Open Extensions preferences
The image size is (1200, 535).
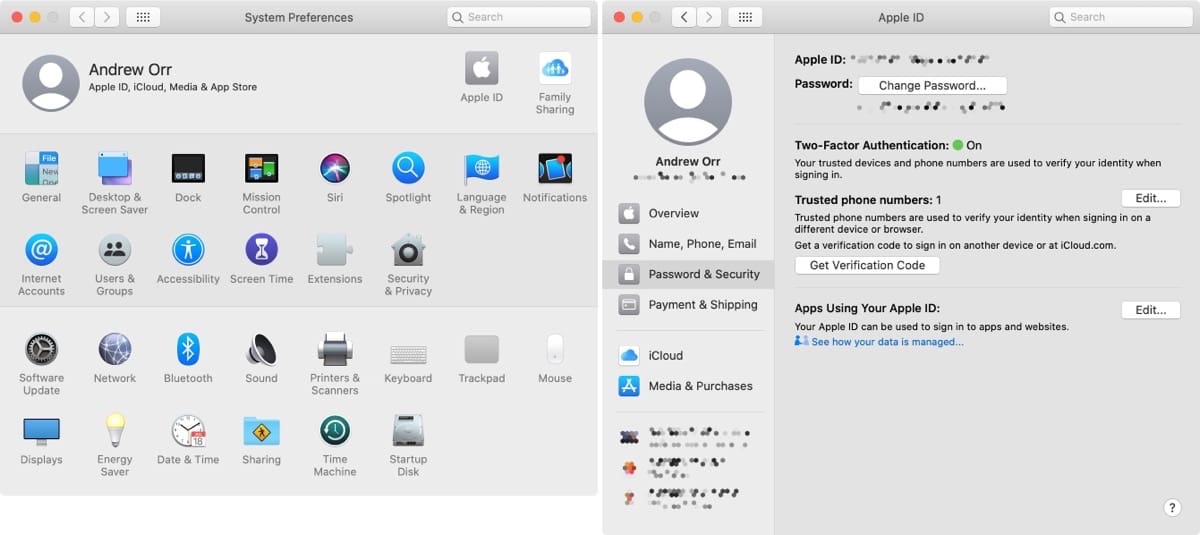point(335,258)
